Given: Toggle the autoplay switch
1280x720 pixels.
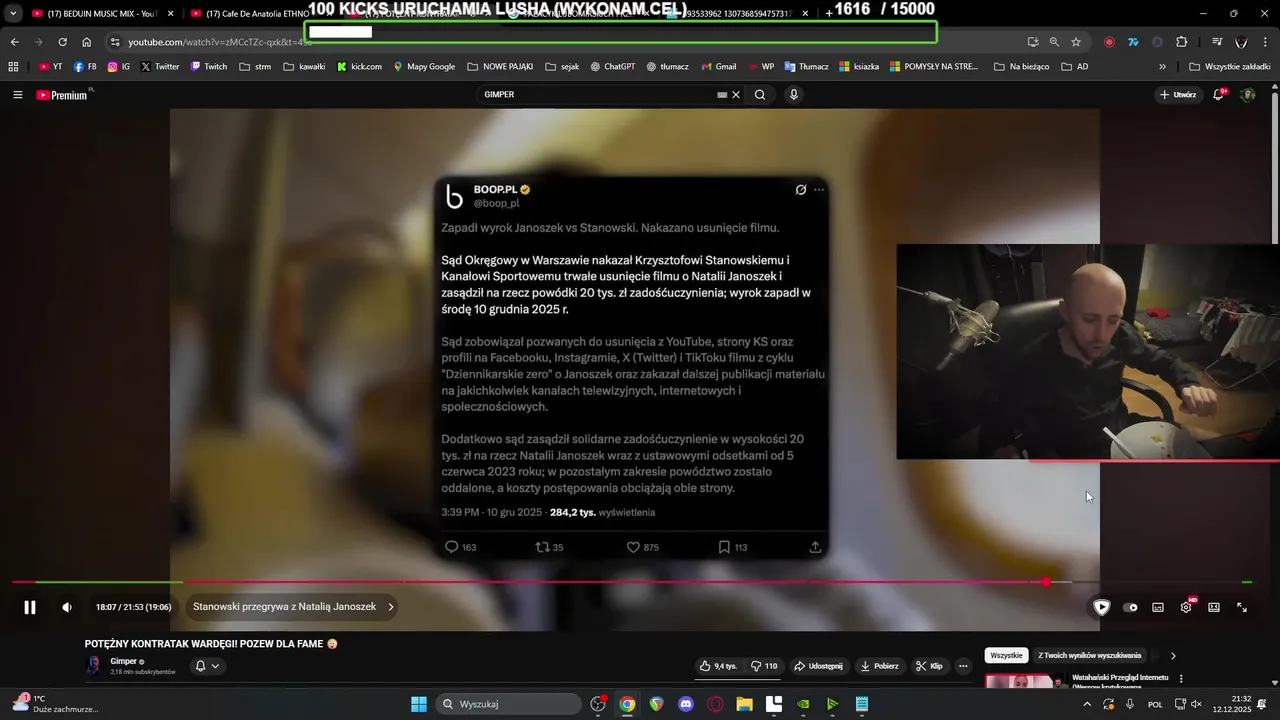Looking at the screenshot, I should (x=1130, y=607).
